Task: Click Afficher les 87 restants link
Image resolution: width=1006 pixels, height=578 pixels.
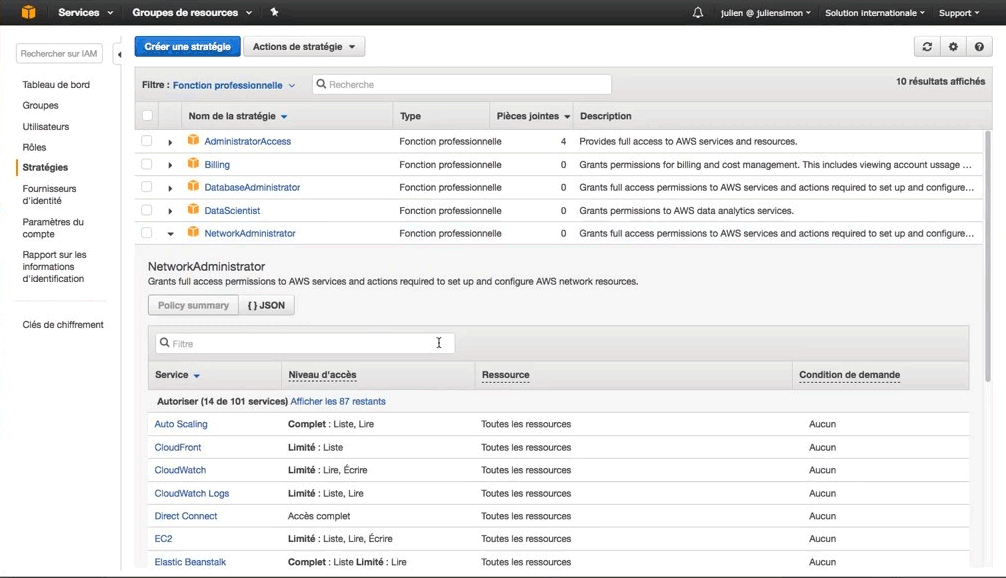Action: (x=338, y=402)
